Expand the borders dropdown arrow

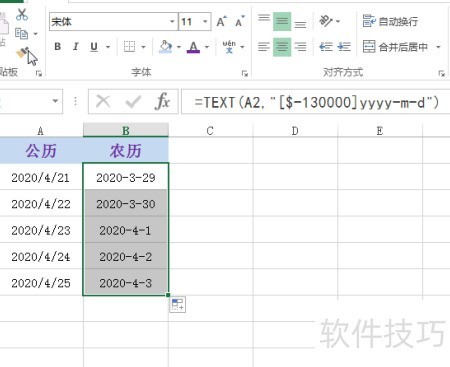[143, 47]
